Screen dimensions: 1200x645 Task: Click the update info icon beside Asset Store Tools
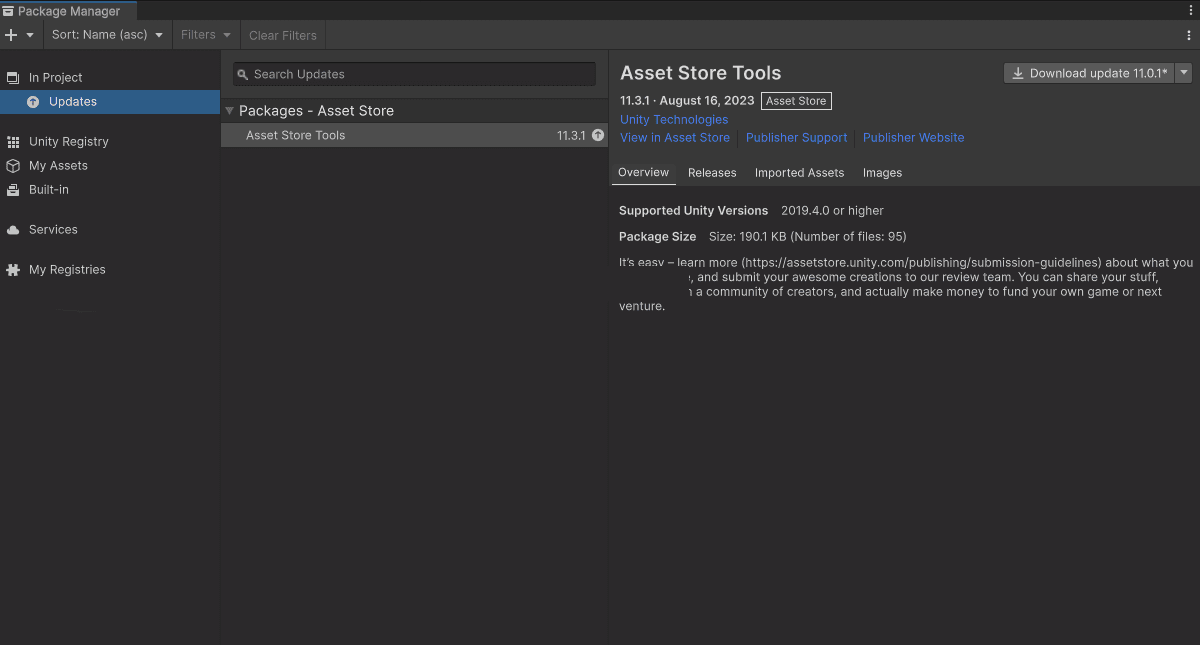click(597, 134)
